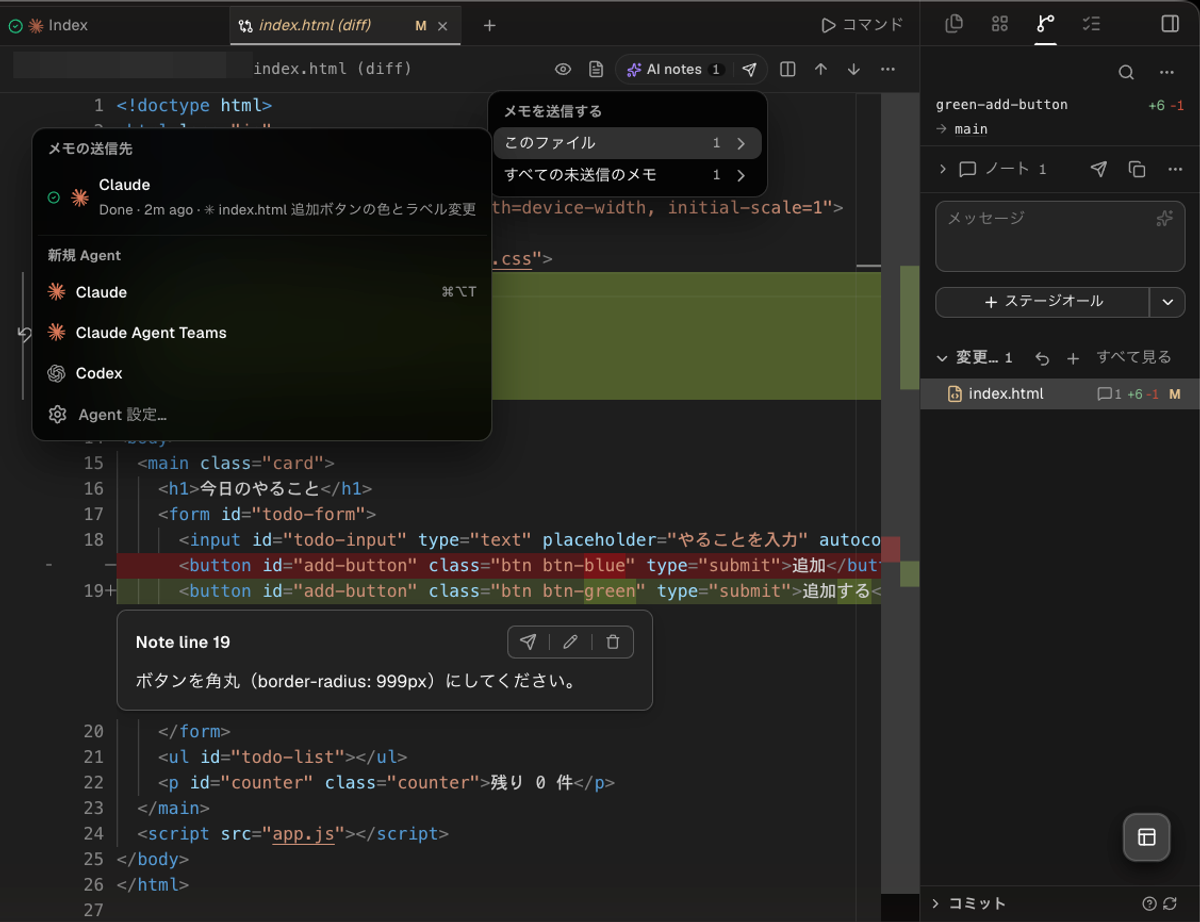Screen dimensions: 1200x922
Task: Open the files panel tab
Action: [954, 24]
